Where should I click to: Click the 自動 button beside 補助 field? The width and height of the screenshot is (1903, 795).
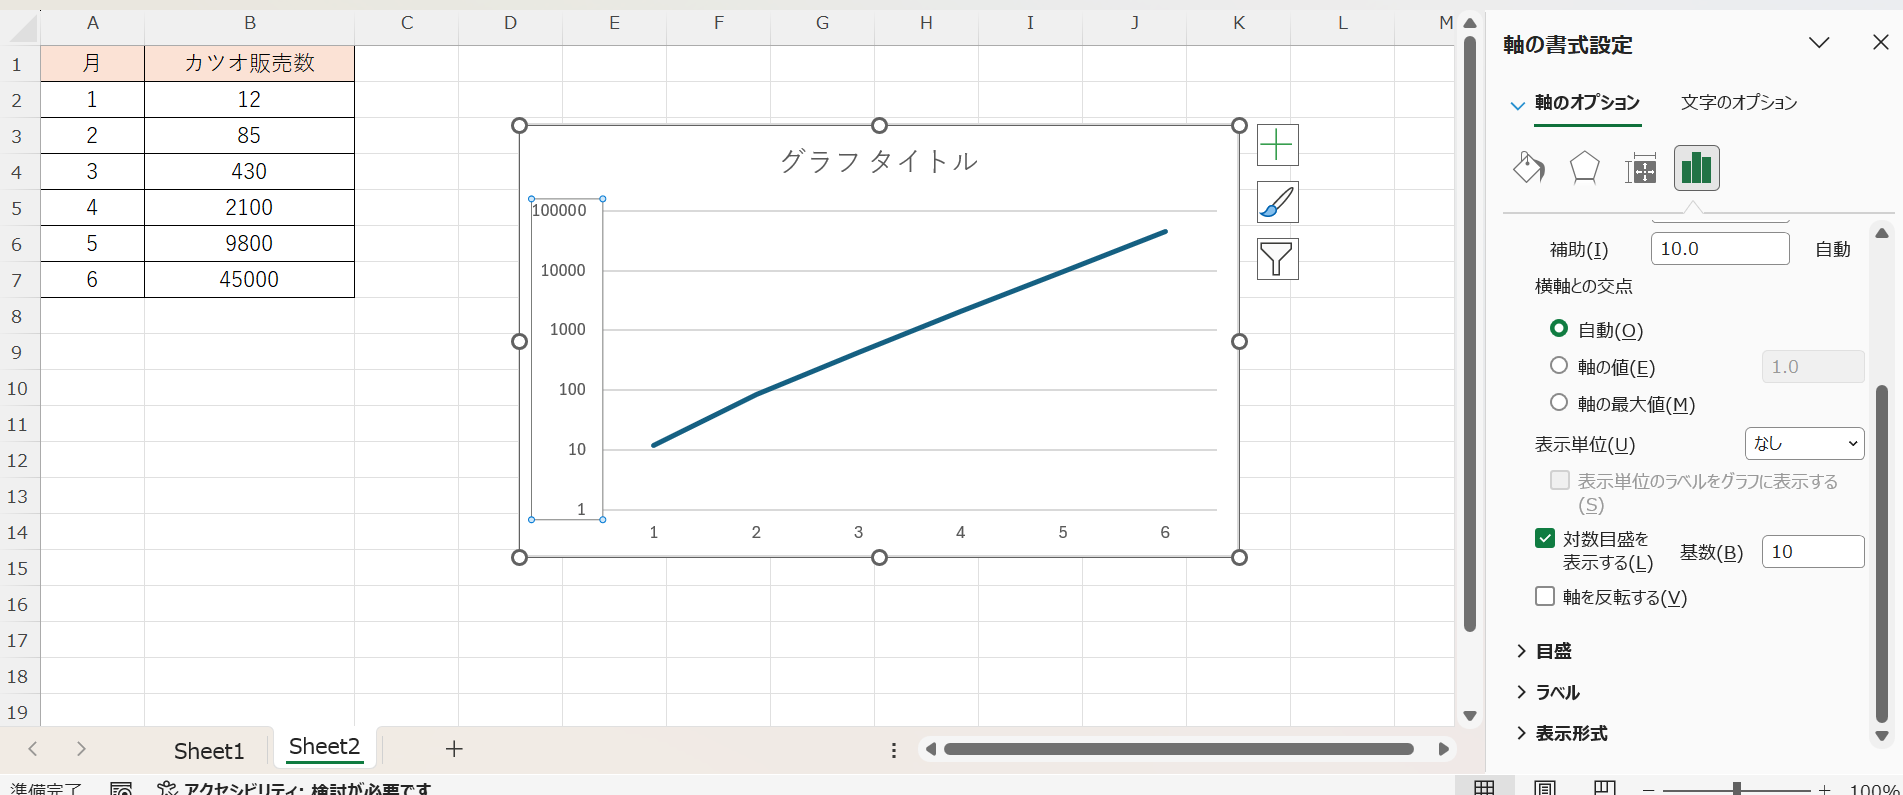point(1832,250)
